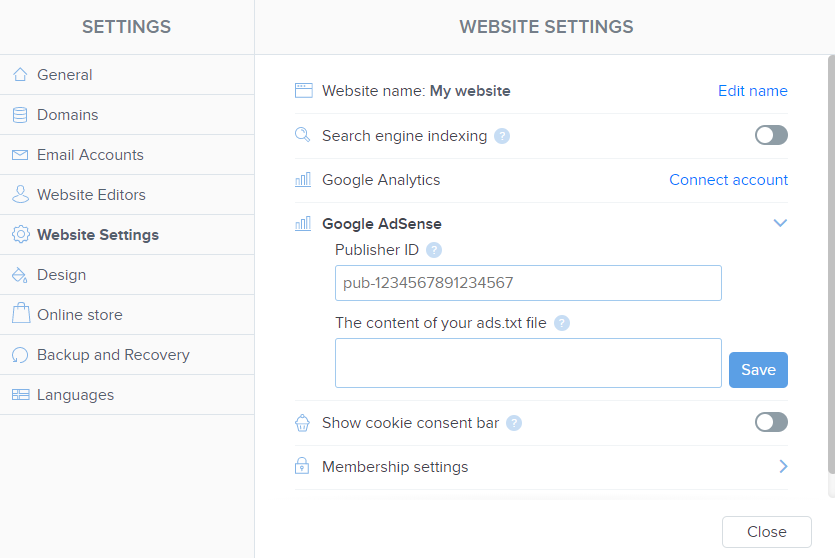
Task: Open the General settings section
Action: click(x=127, y=75)
